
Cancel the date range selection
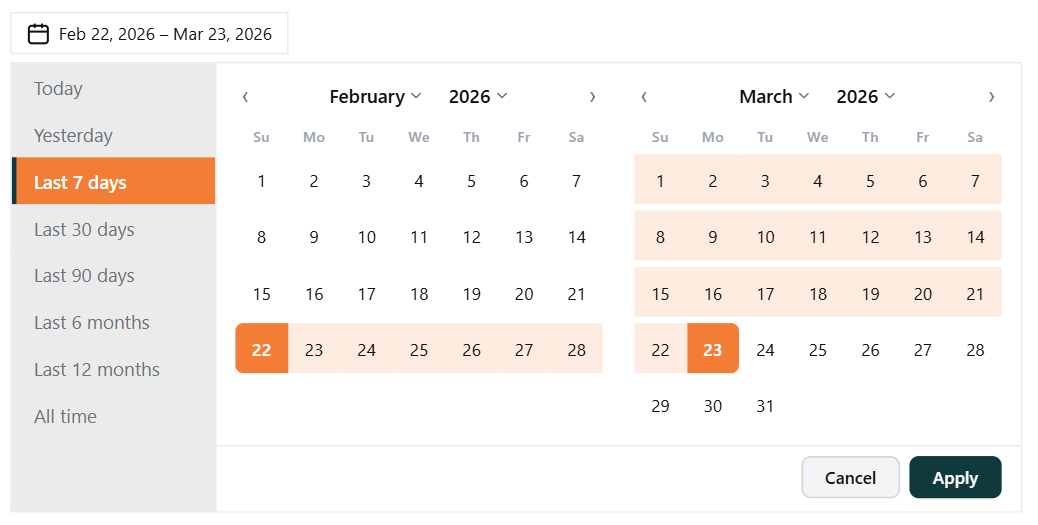[850, 478]
